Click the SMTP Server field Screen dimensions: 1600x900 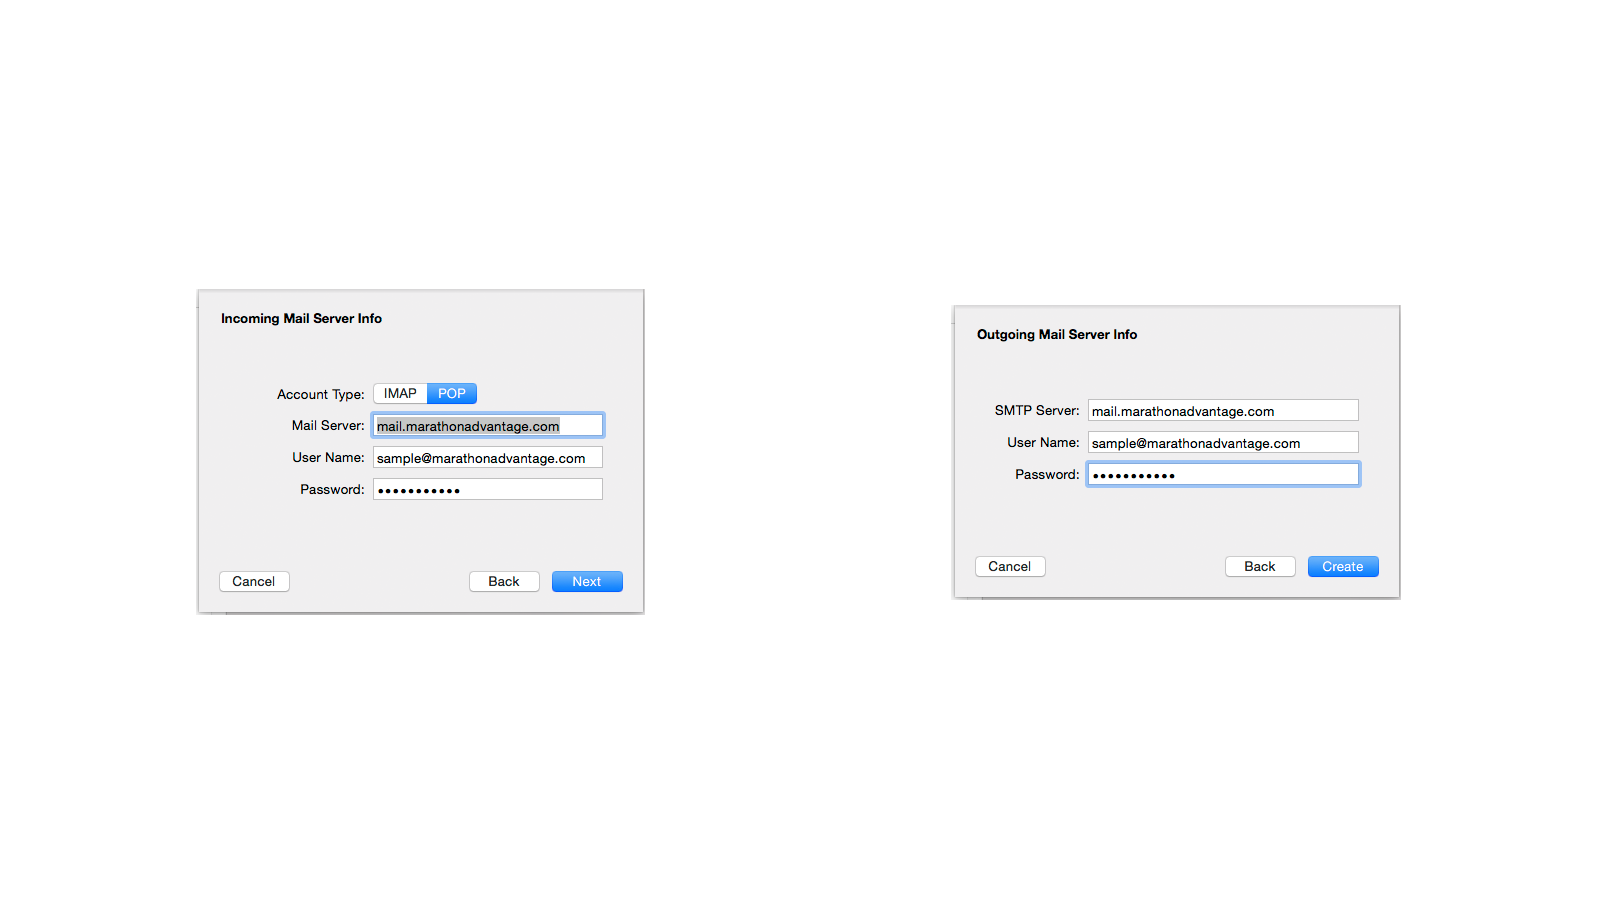(x=1223, y=411)
